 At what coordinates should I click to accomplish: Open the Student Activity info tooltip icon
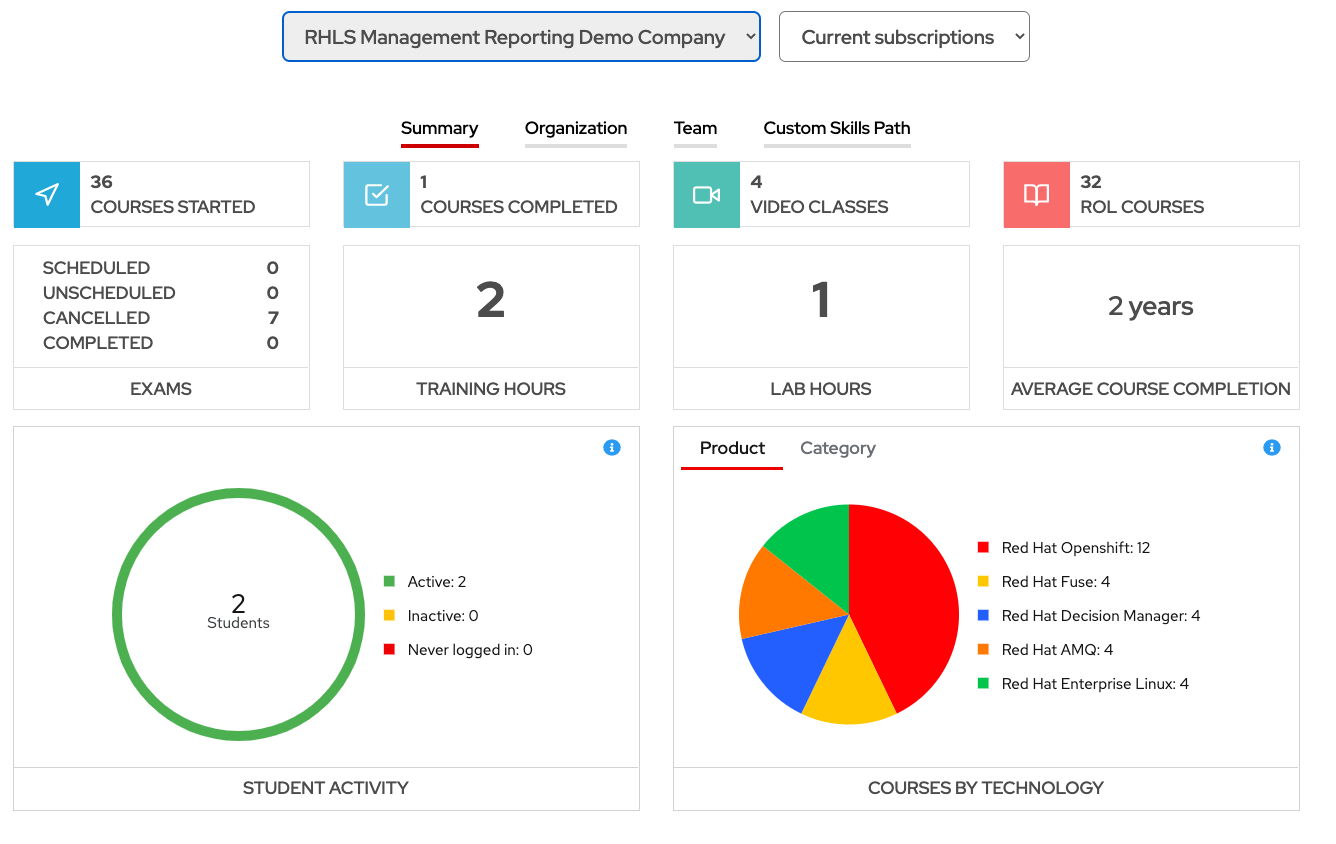(612, 447)
